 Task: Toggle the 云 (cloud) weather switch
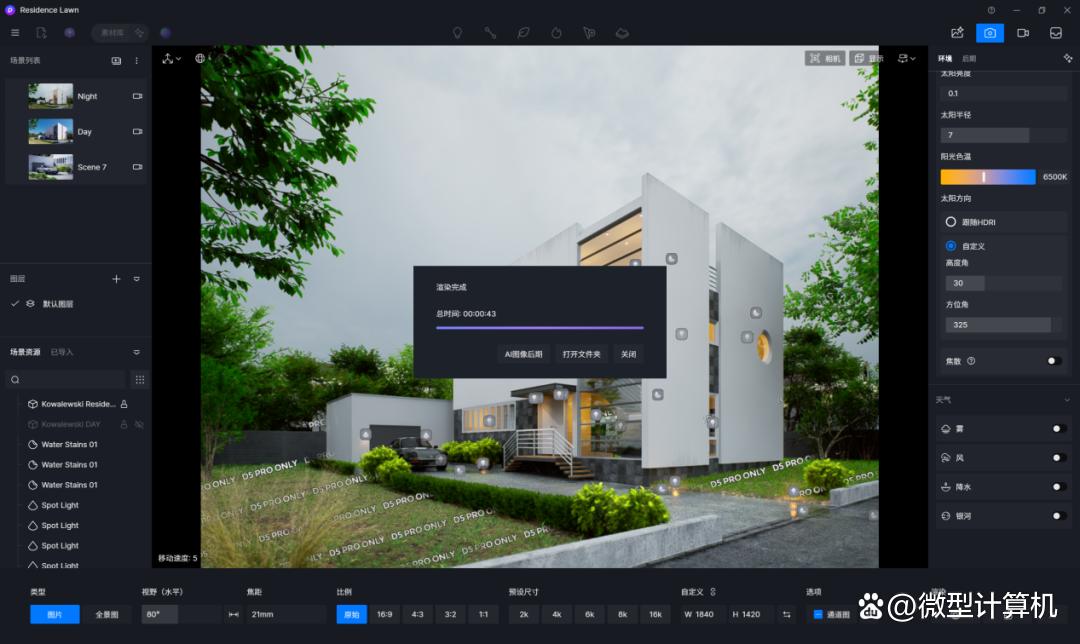click(1058, 429)
